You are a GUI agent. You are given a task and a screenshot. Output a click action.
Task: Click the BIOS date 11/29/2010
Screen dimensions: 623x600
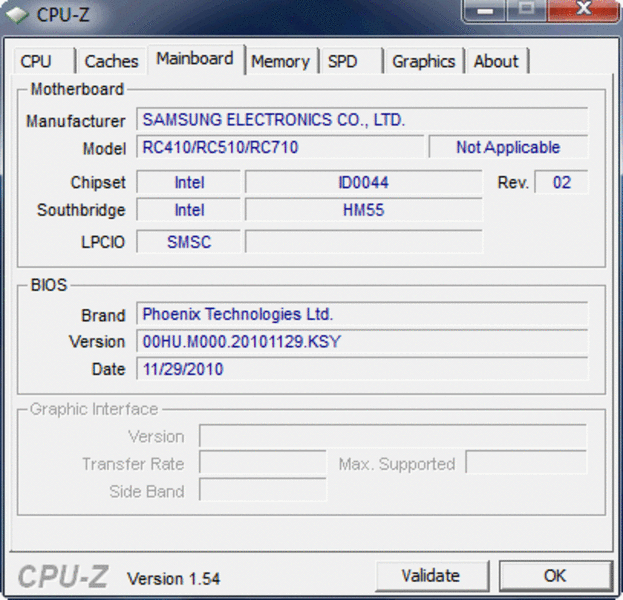[362, 369]
